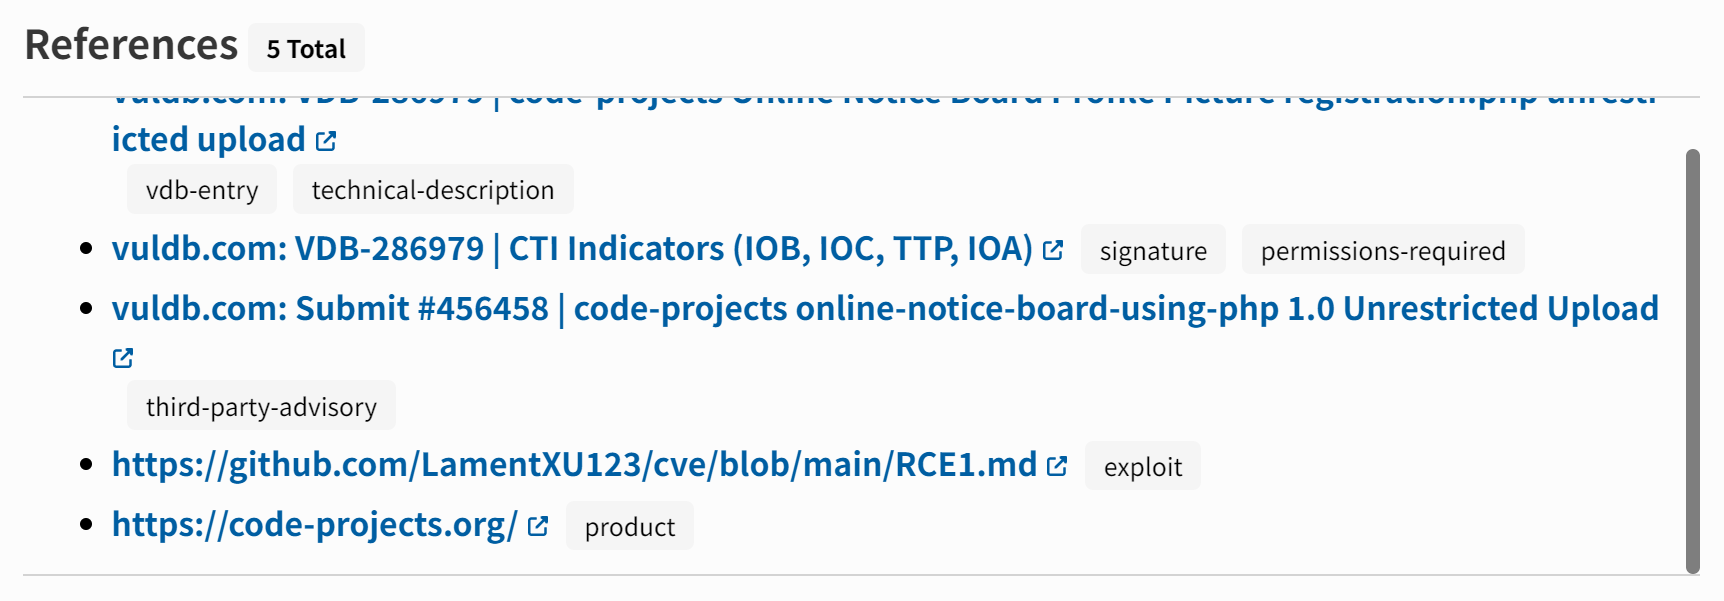Open the 'icted upload' reference link
Viewport: 1724px width, 601px height.
(x=208, y=140)
